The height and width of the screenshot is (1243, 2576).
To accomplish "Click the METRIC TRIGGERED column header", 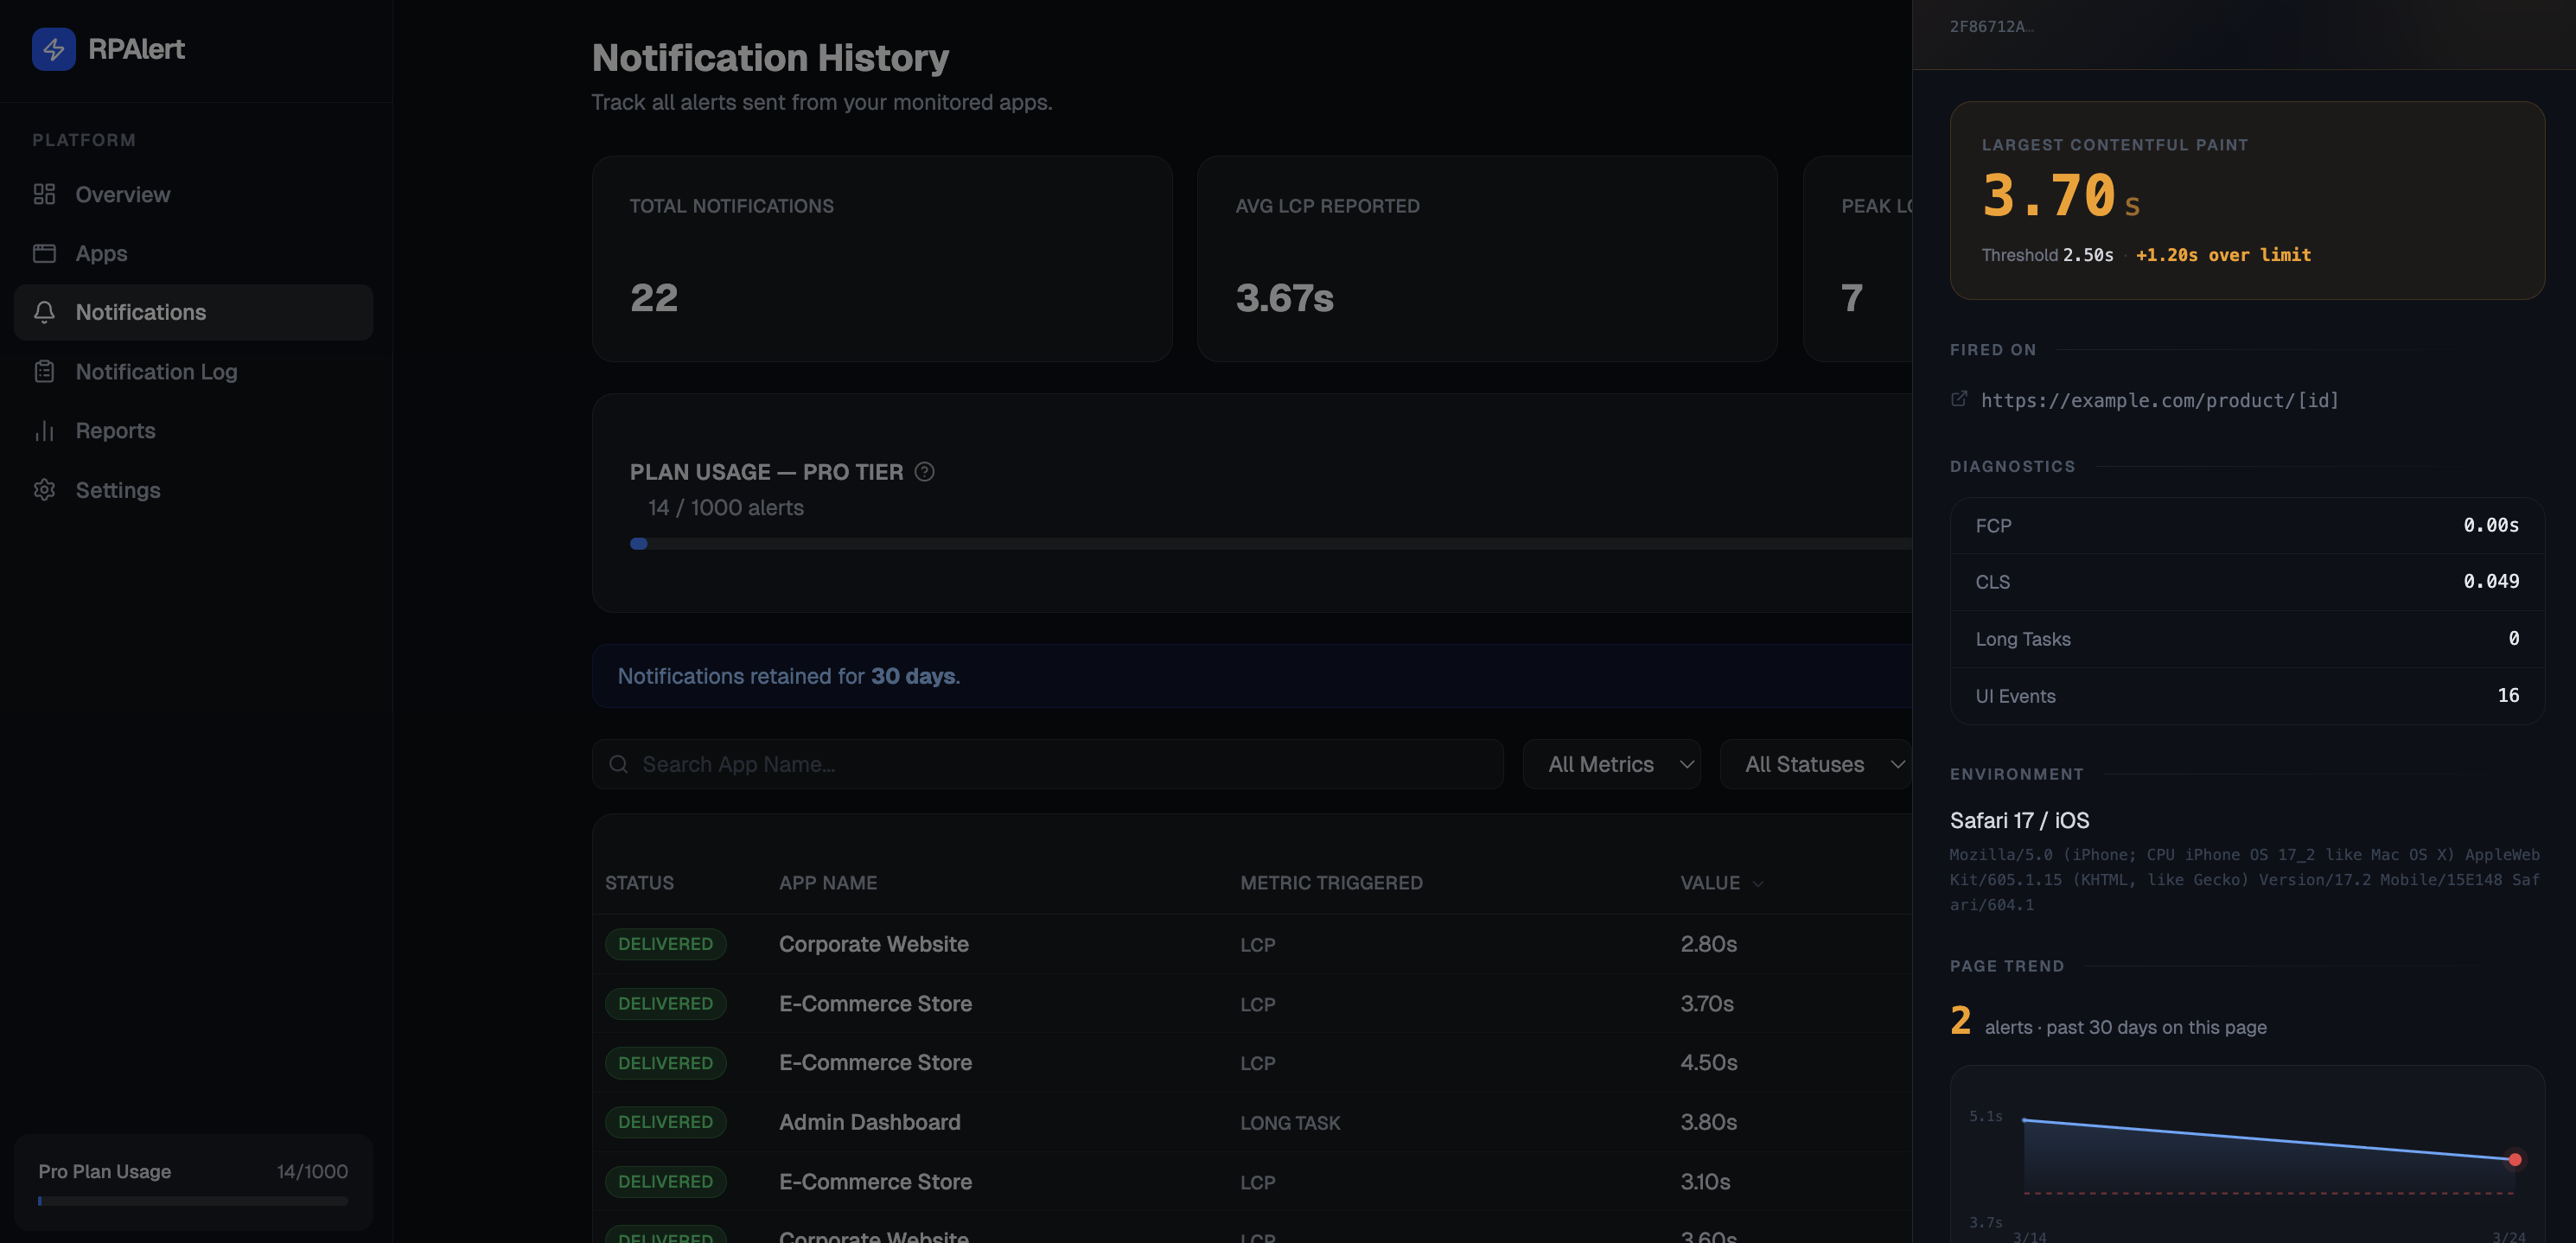I will coord(1331,883).
